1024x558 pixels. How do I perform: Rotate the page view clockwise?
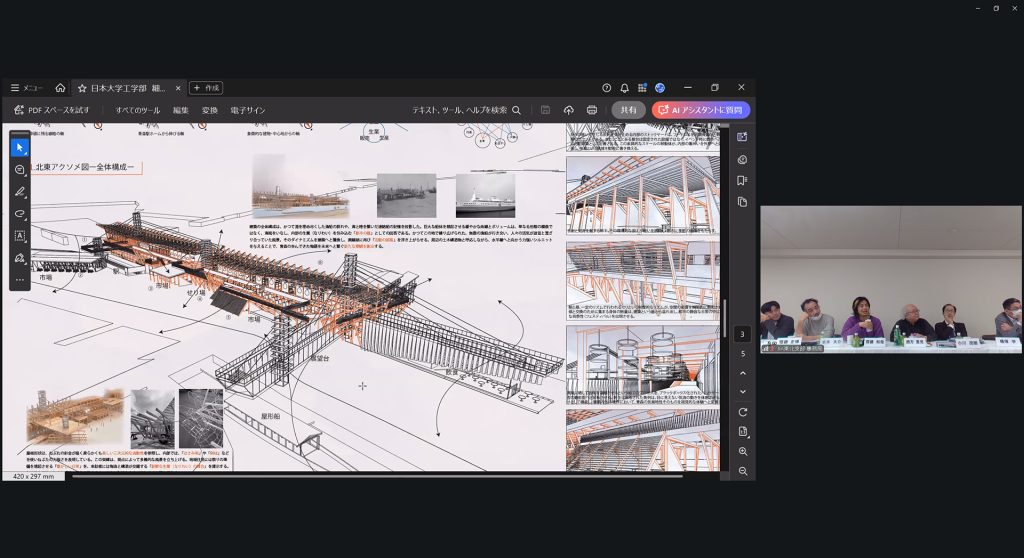click(742, 412)
